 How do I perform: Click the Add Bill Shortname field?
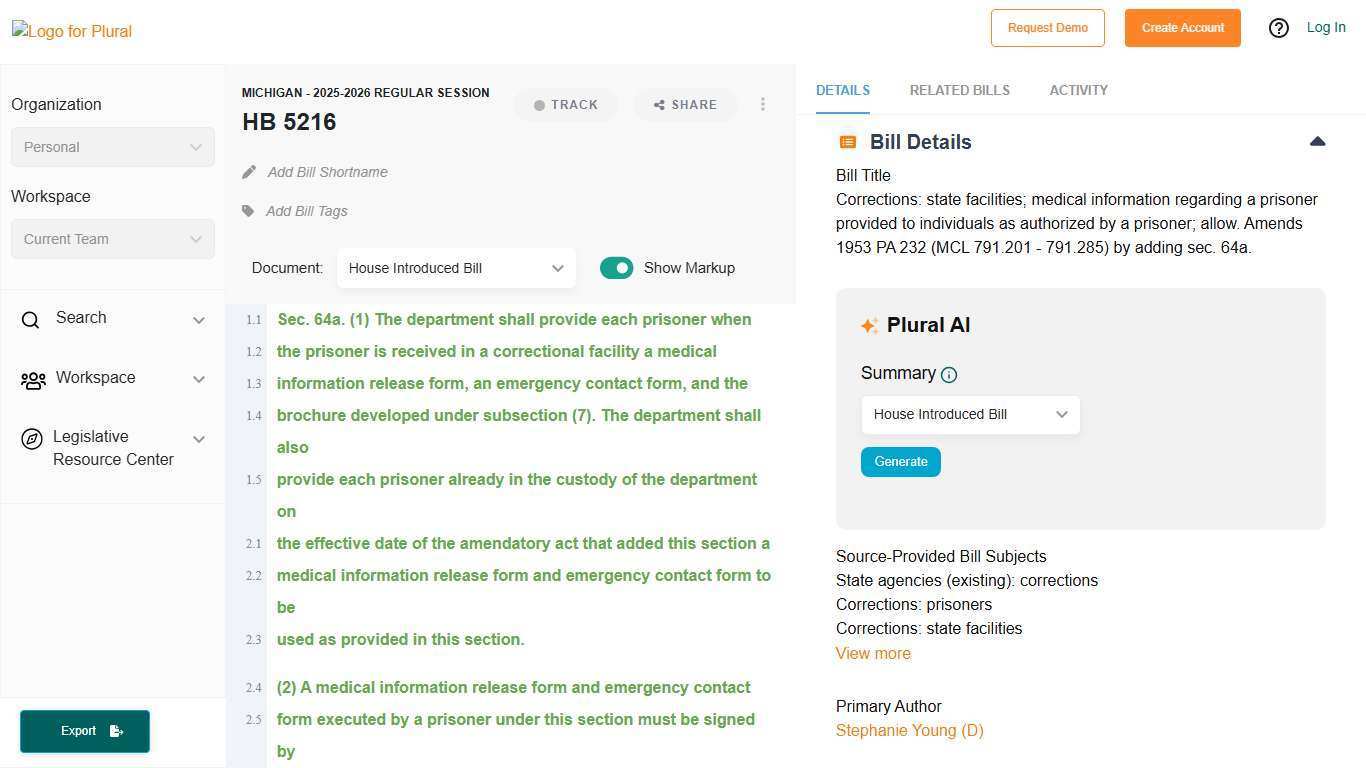pyautogui.click(x=328, y=172)
